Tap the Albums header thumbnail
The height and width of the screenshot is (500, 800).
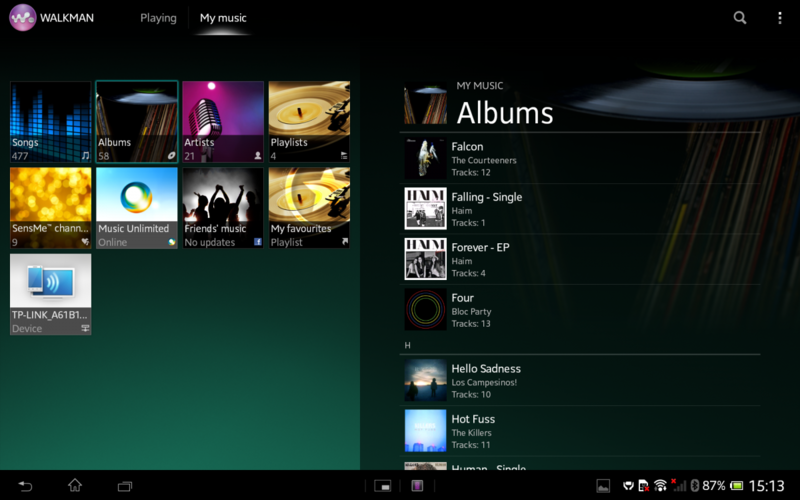click(426, 104)
